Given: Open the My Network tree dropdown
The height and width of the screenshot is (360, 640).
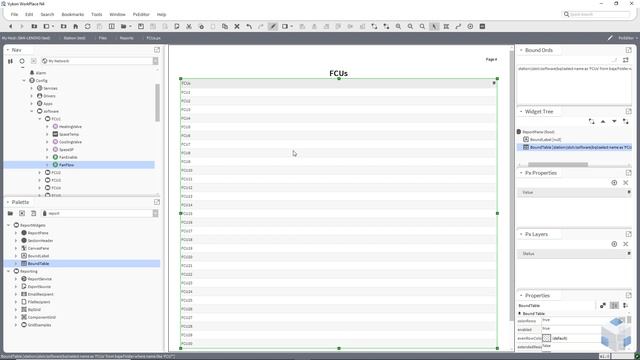Looking at the screenshot, I should [x=156, y=61].
